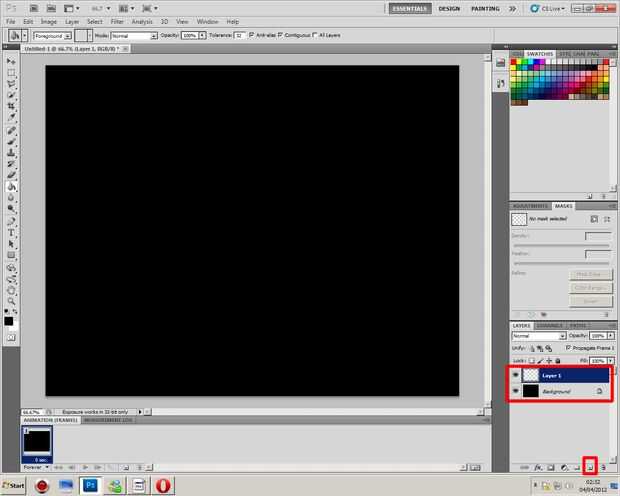Add a layer mask from the Layers panel

(x=551, y=468)
